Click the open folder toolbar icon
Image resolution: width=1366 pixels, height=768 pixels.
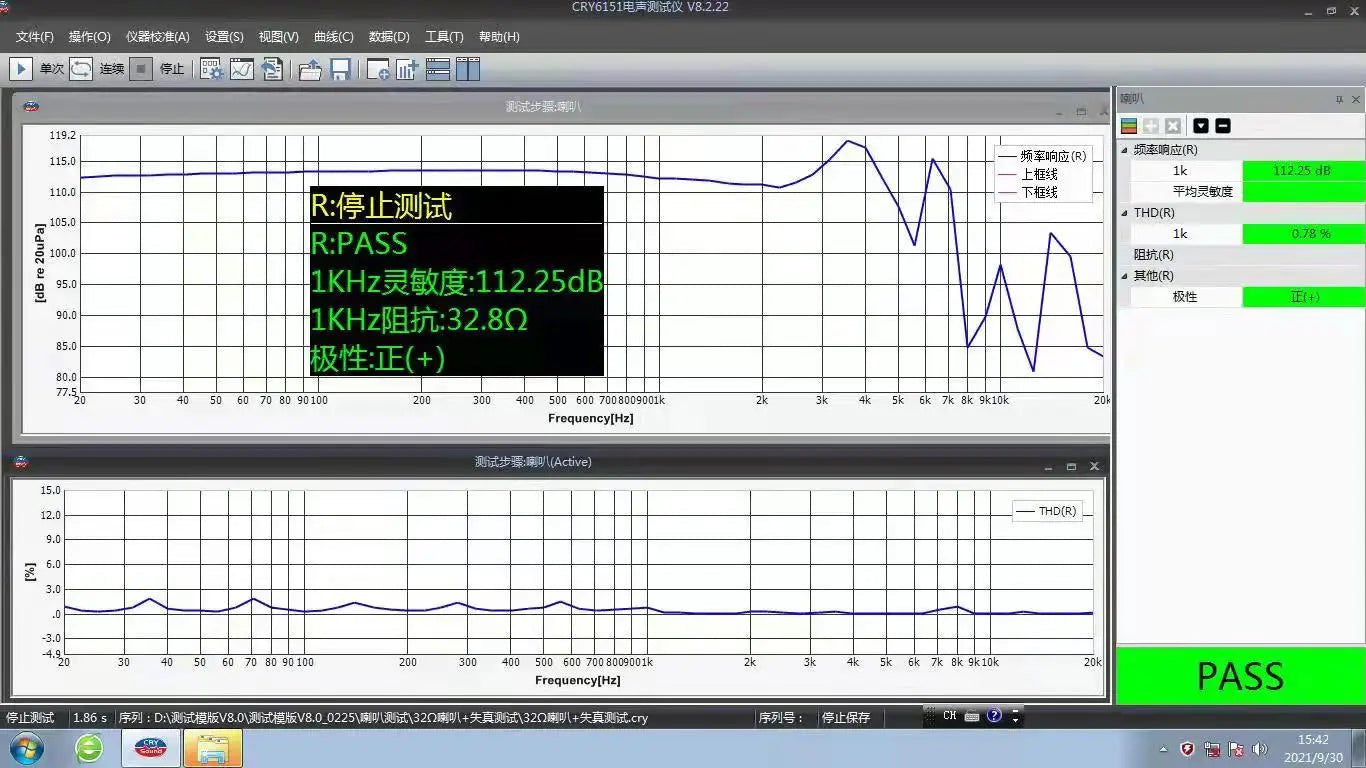tap(310, 69)
